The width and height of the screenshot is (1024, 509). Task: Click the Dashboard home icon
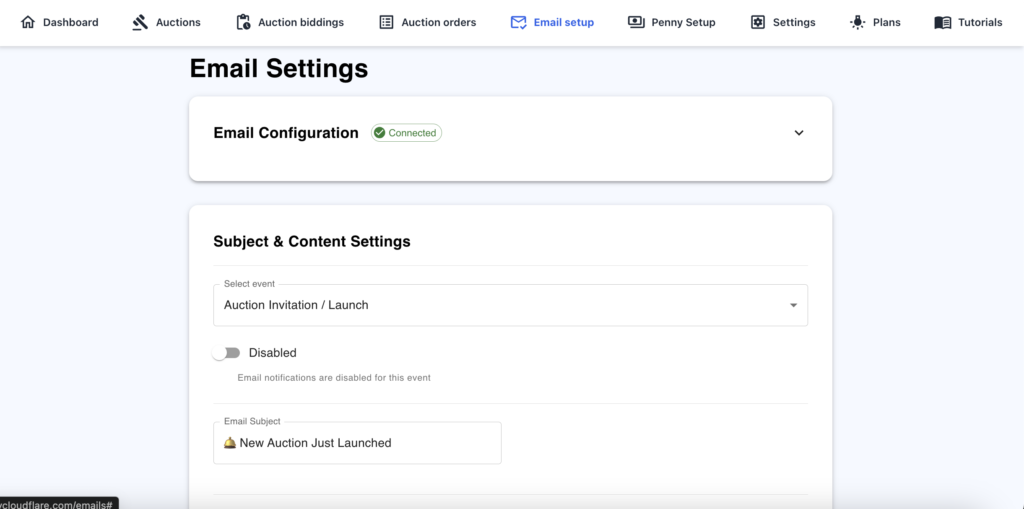[x=28, y=22]
